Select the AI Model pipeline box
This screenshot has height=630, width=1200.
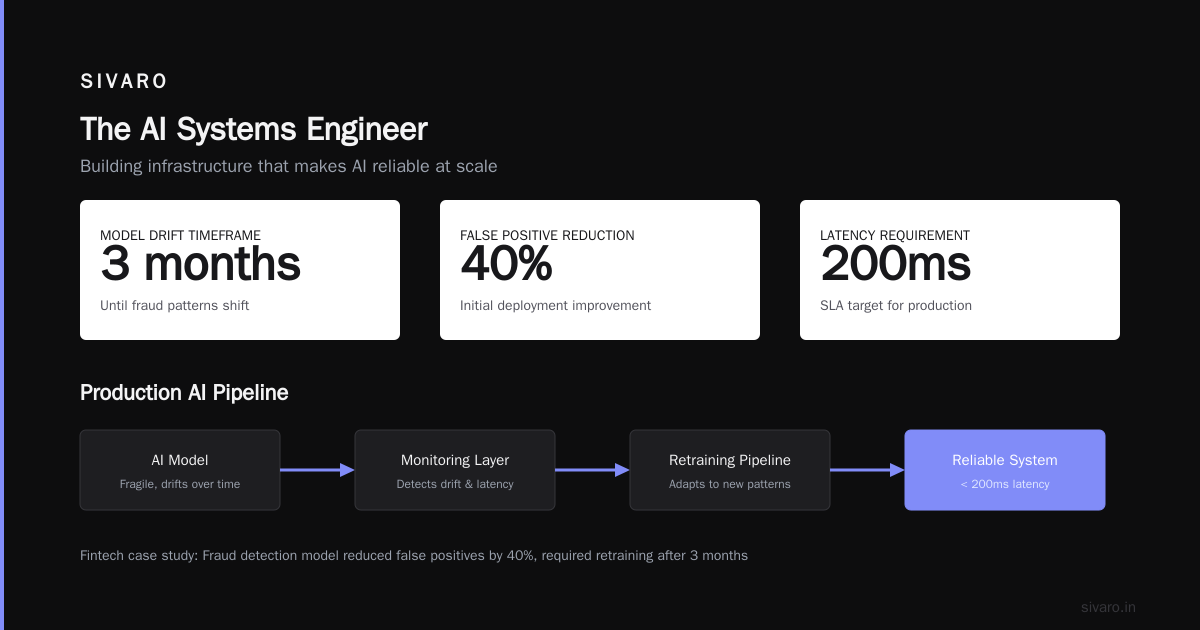pyautogui.click(x=180, y=470)
